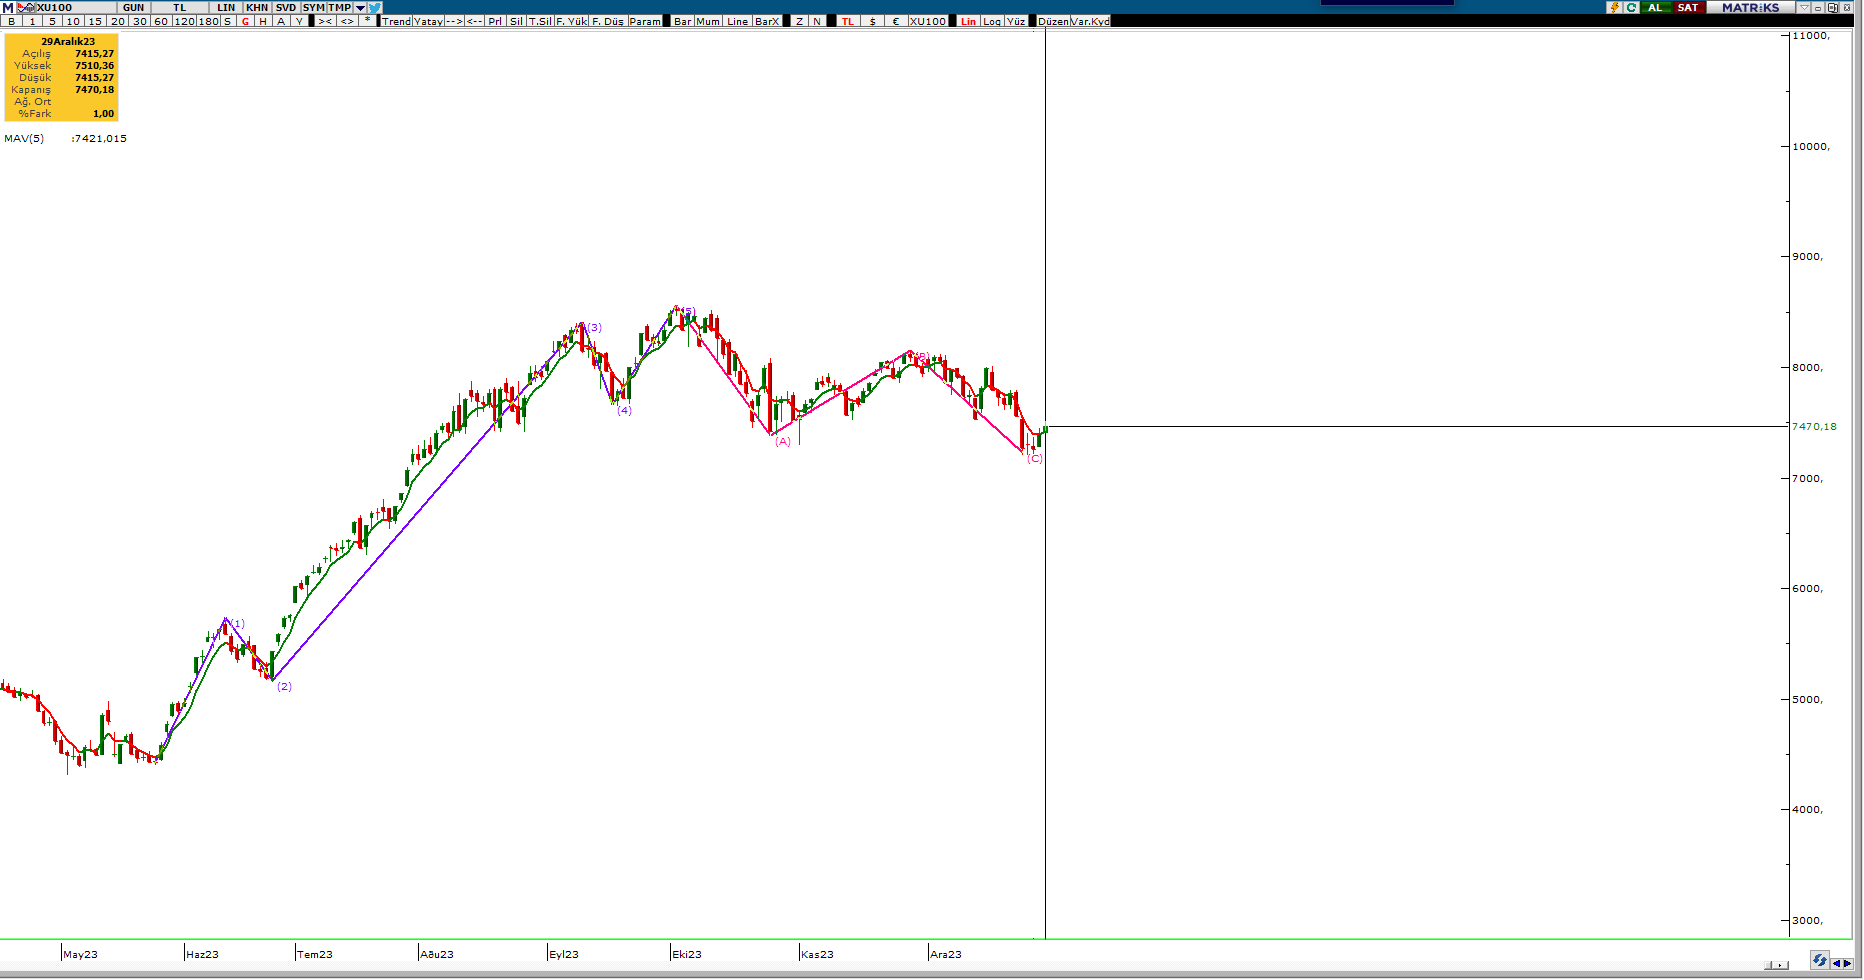Toggle currency to dollar ($)
The image size is (1864, 980).
872,21
